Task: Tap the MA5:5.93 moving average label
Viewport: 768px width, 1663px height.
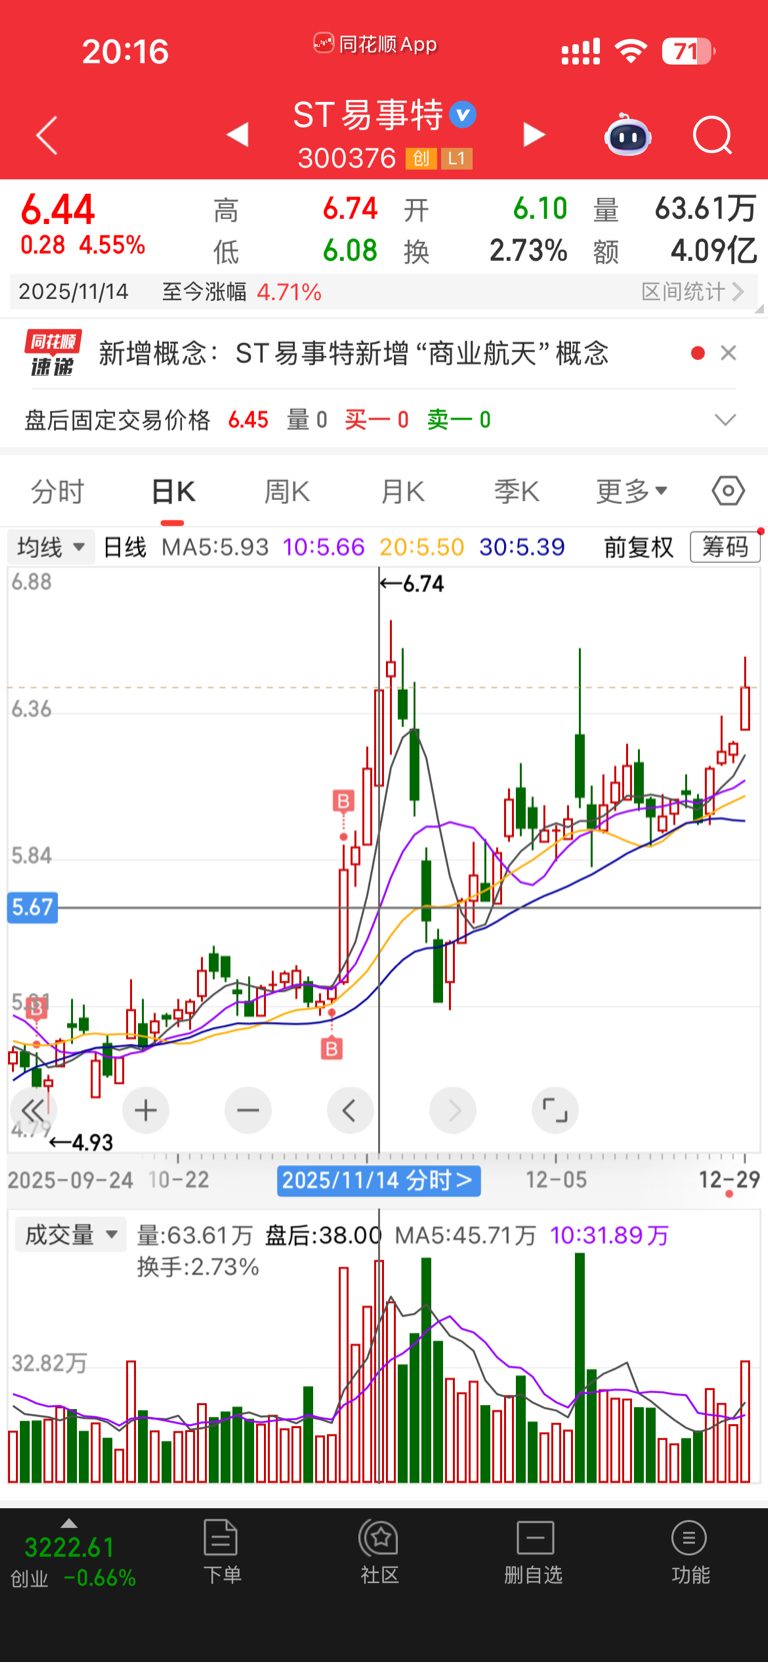Action: tap(215, 547)
